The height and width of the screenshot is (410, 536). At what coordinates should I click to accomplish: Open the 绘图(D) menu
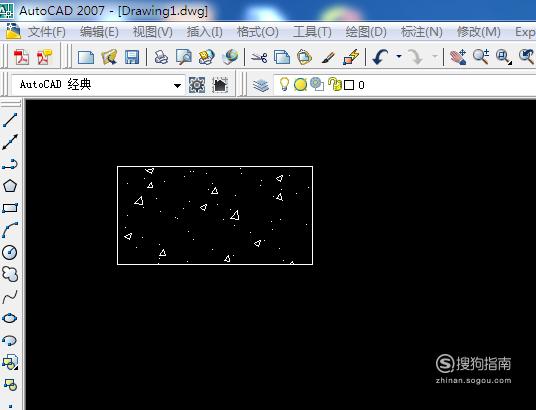[366, 32]
